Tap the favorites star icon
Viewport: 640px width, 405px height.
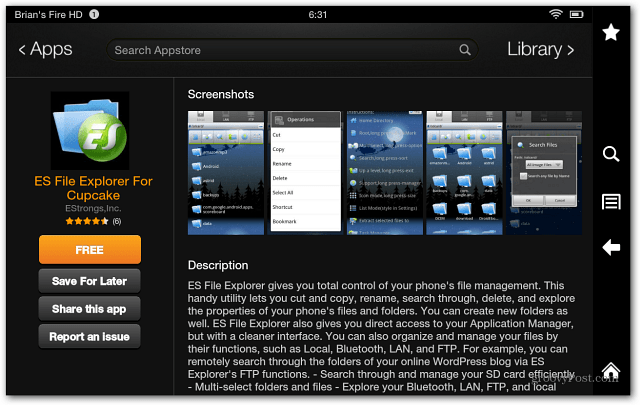(x=611, y=32)
